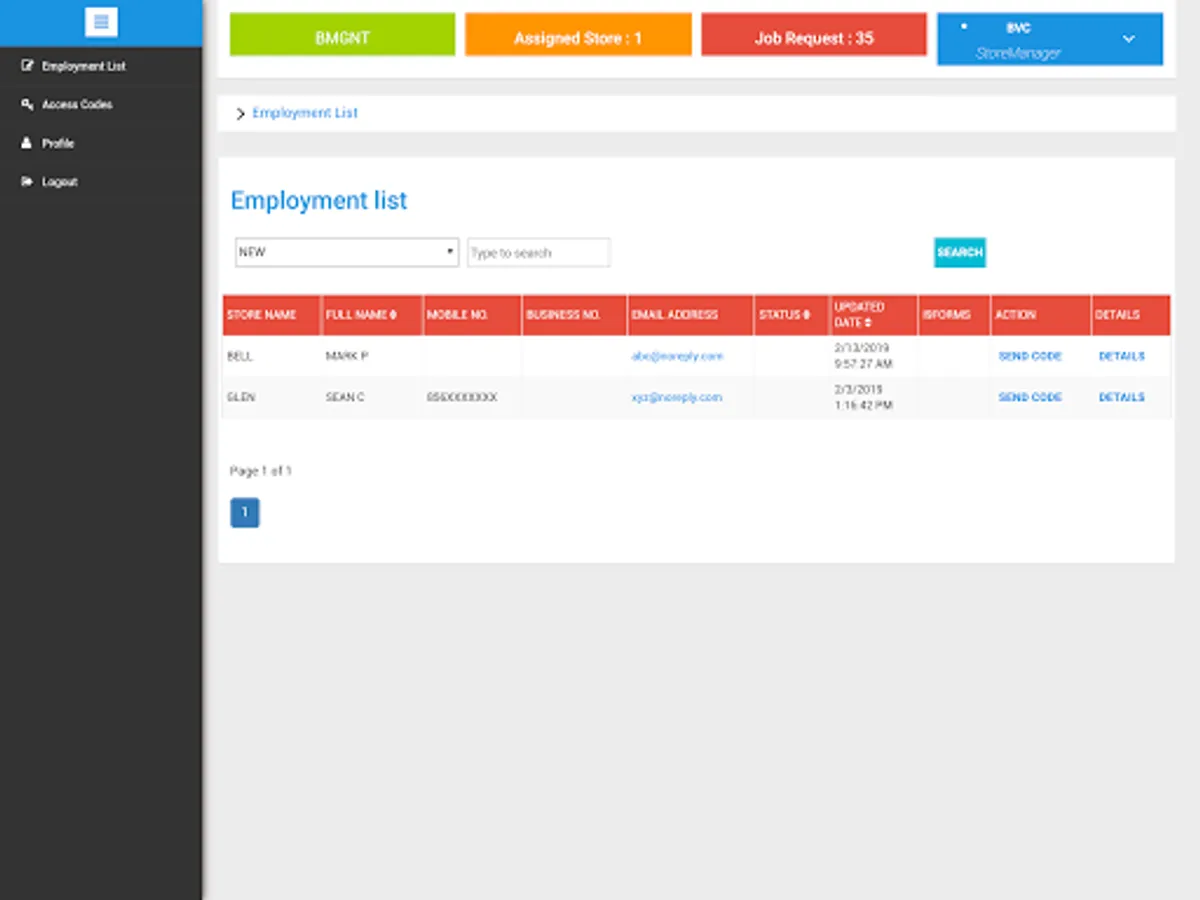
Task: Click the SEAN C name cell
Action: (345, 397)
